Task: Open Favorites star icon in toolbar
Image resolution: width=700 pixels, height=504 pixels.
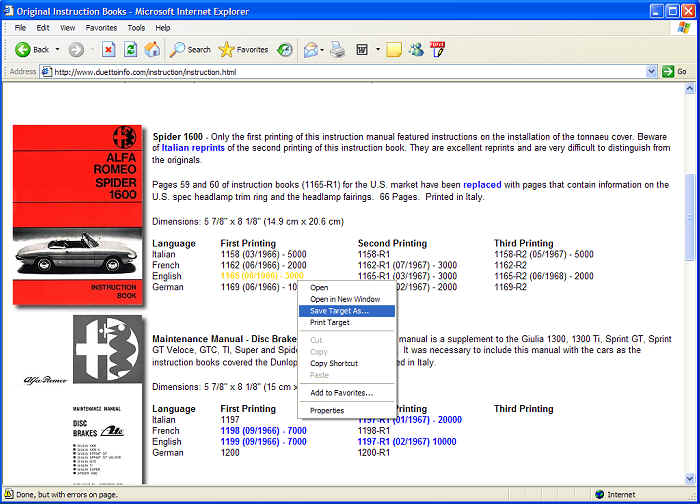Action: [226, 50]
